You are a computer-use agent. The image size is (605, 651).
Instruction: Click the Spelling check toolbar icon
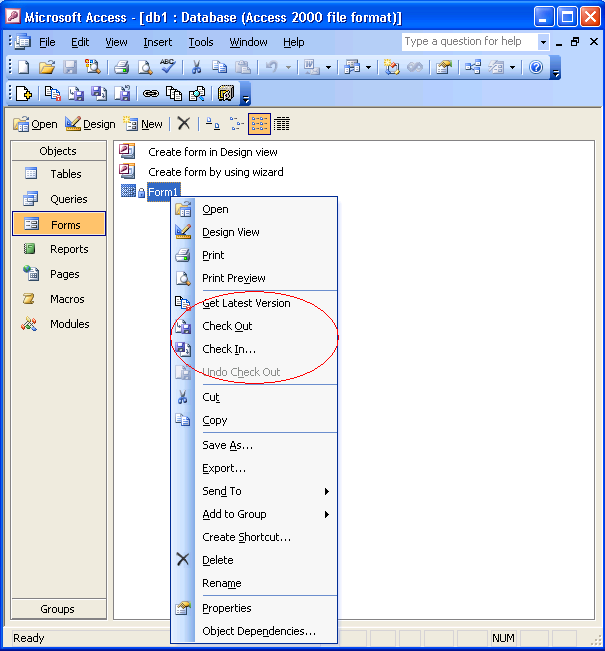click(166, 68)
